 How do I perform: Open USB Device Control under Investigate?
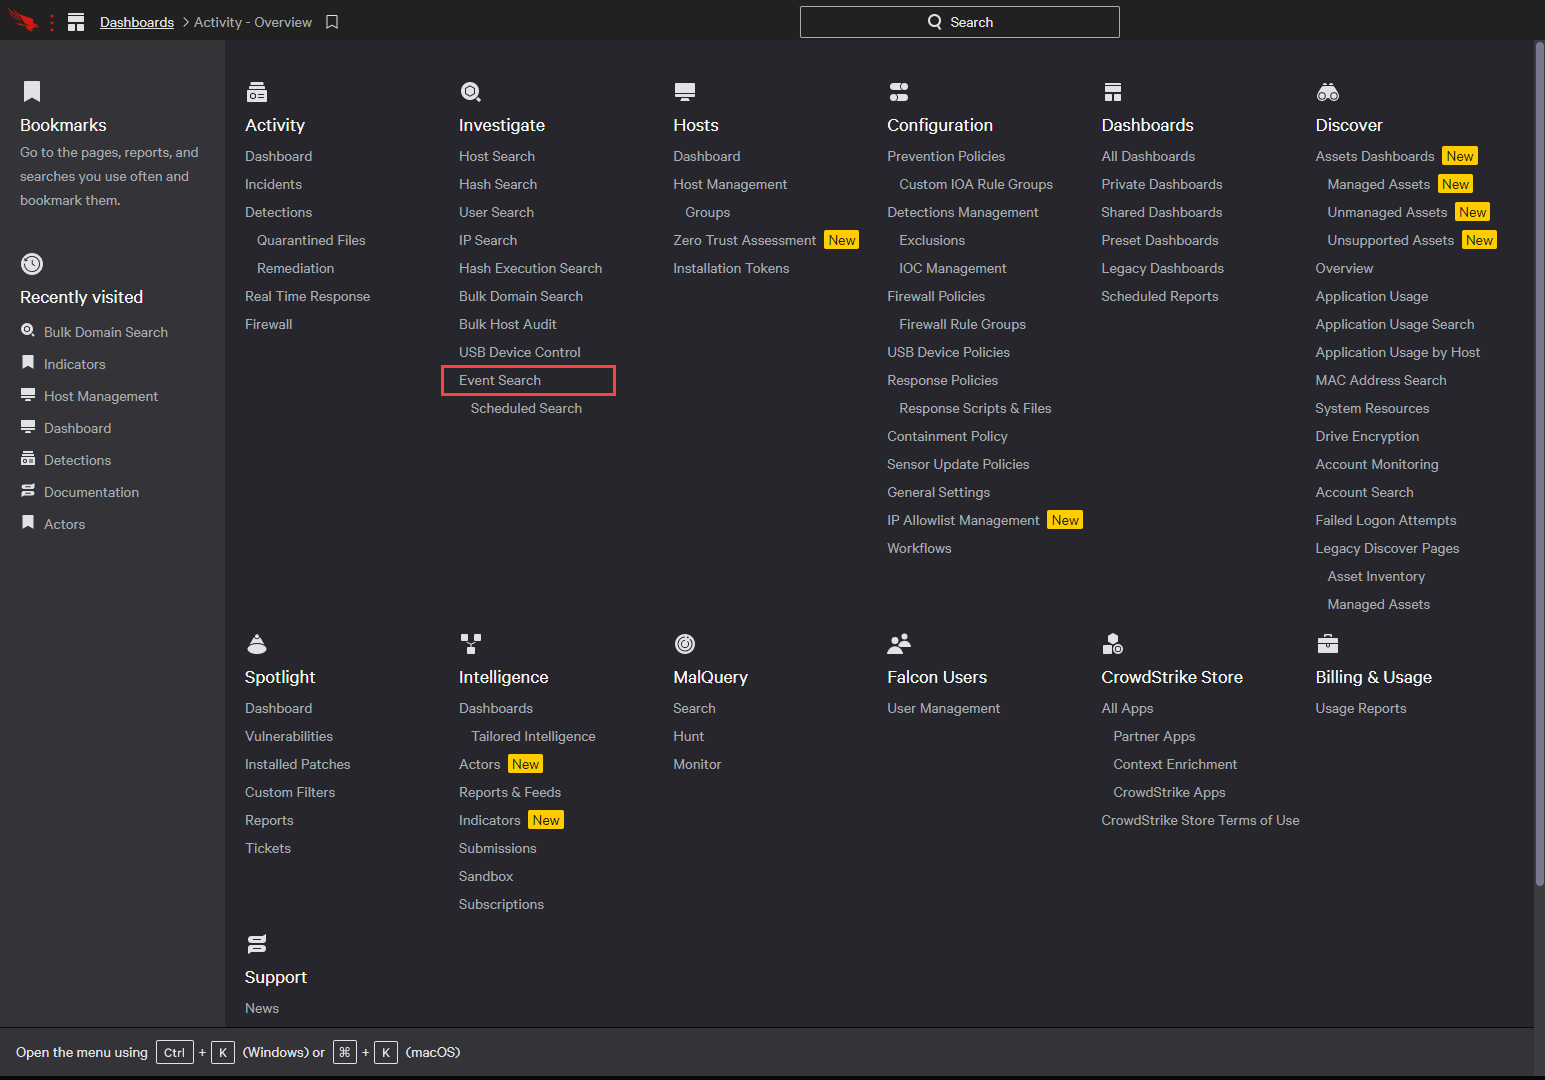[520, 352]
